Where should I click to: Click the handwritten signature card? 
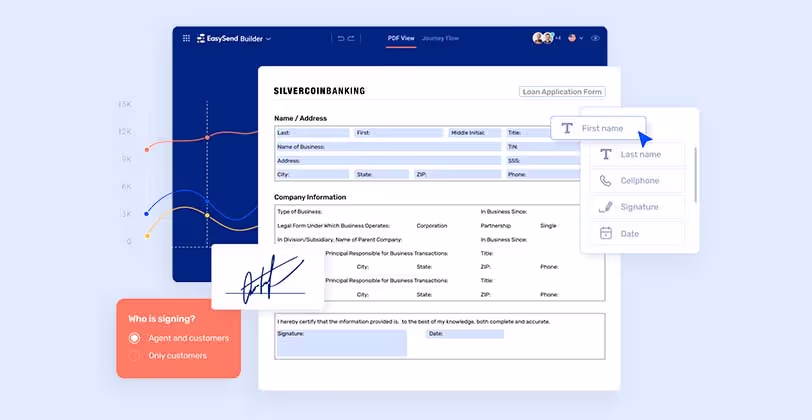click(268, 277)
